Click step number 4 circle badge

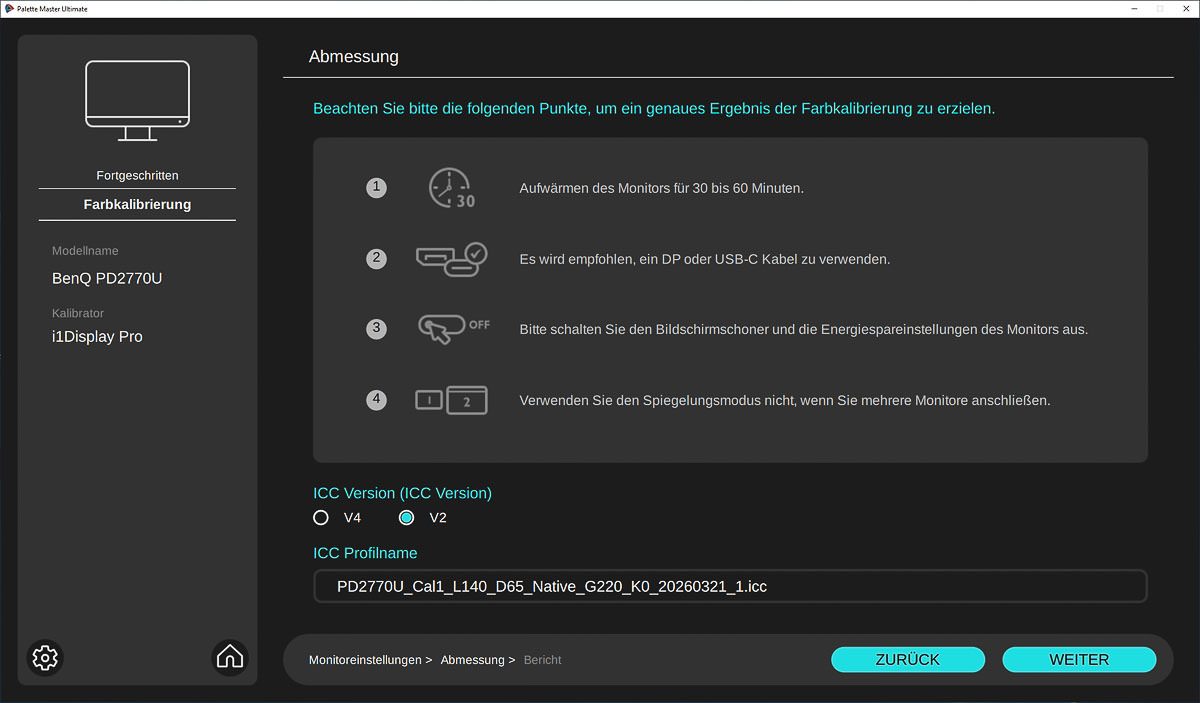click(x=376, y=400)
